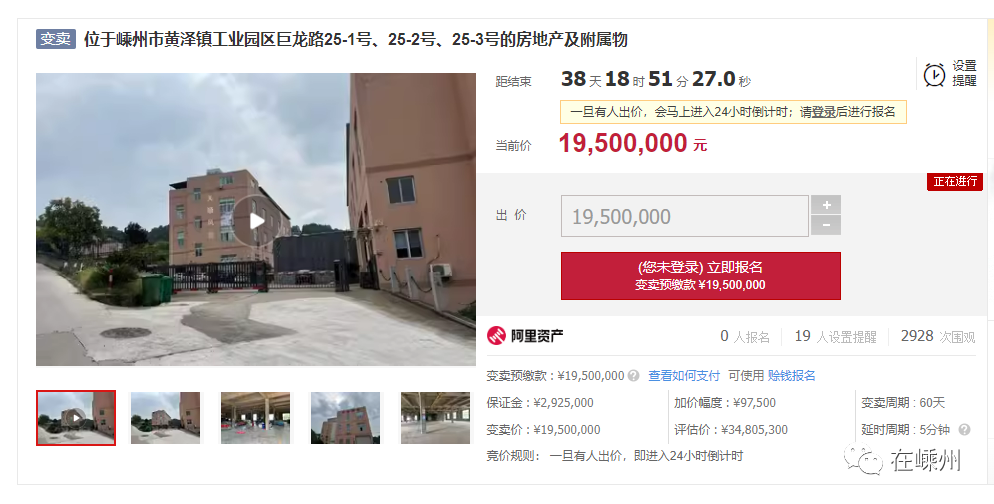Increase bid with the plus button

click(826, 205)
